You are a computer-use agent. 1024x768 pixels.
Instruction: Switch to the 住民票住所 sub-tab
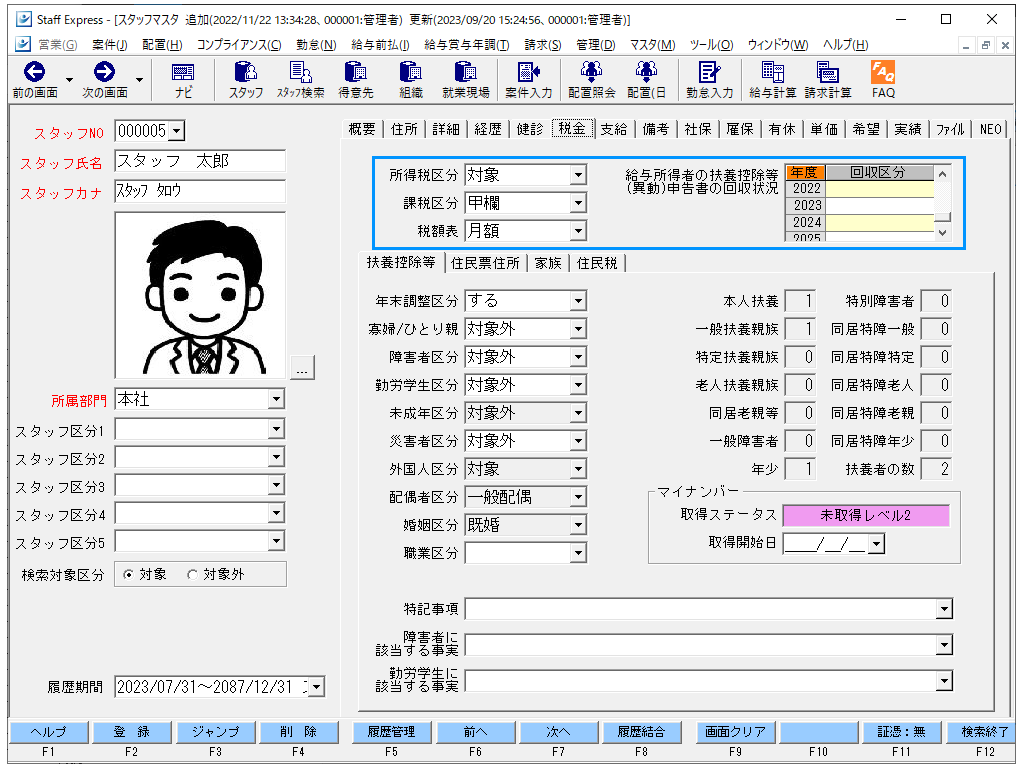pos(485,263)
